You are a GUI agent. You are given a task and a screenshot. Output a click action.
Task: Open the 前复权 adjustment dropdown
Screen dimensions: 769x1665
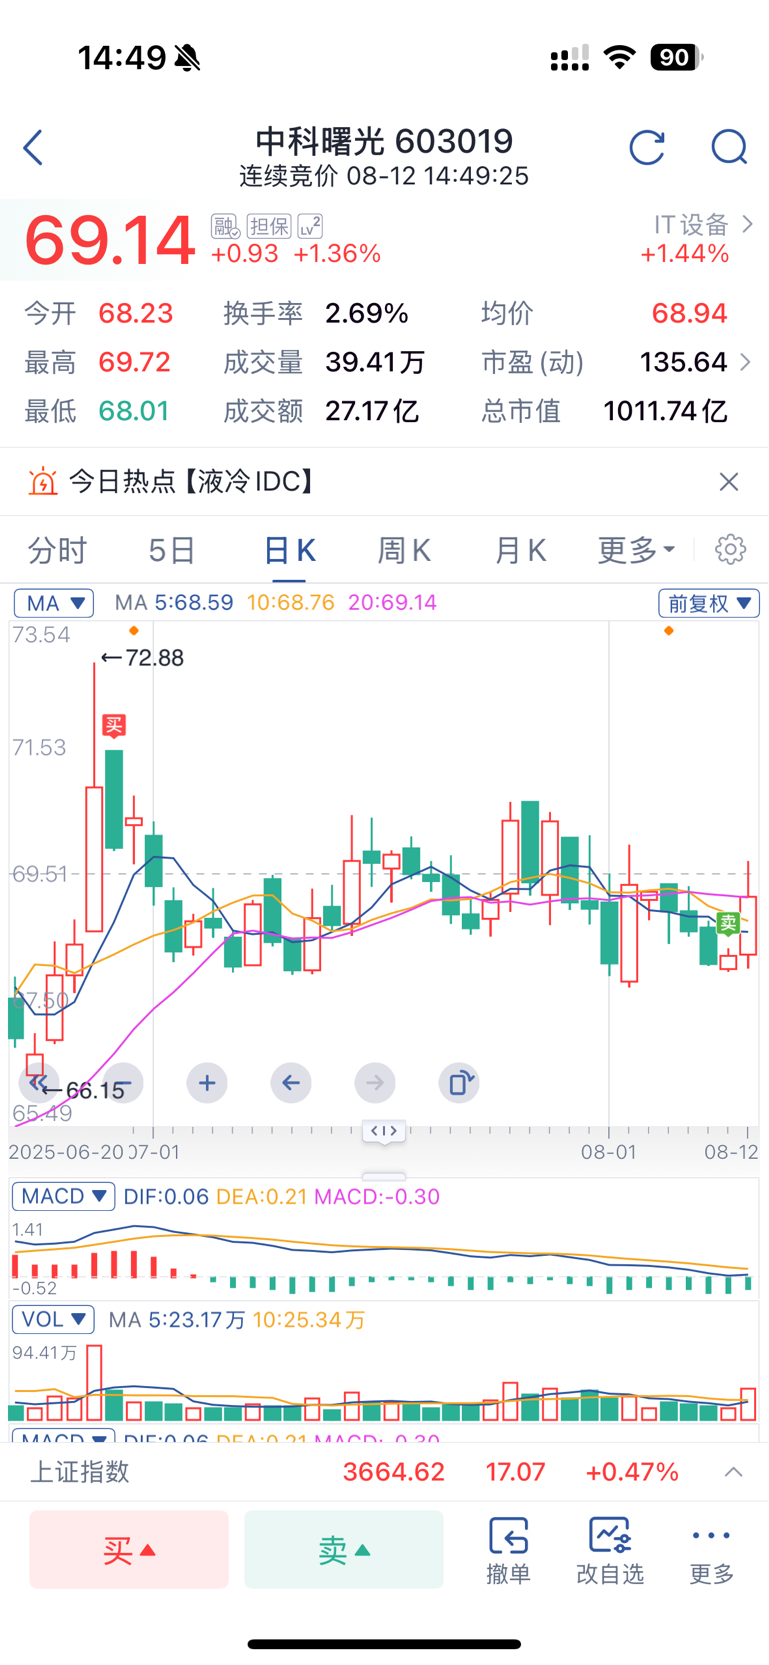(x=709, y=603)
